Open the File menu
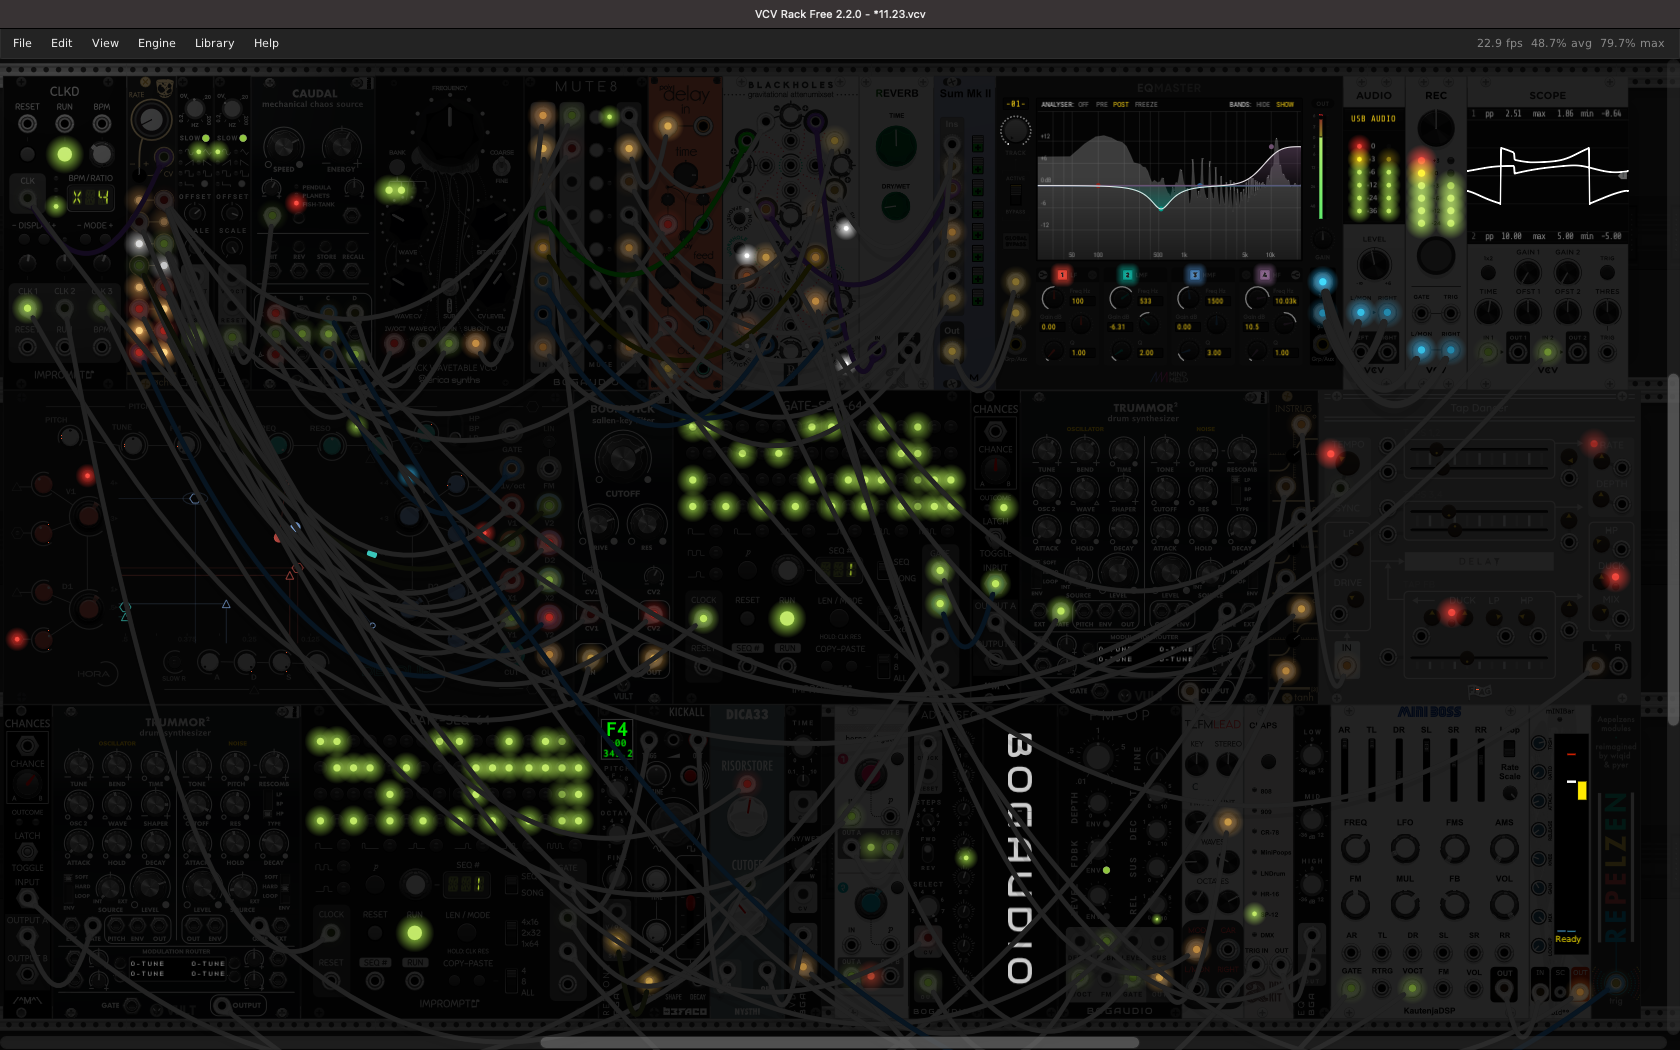 click(x=22, y=43)
